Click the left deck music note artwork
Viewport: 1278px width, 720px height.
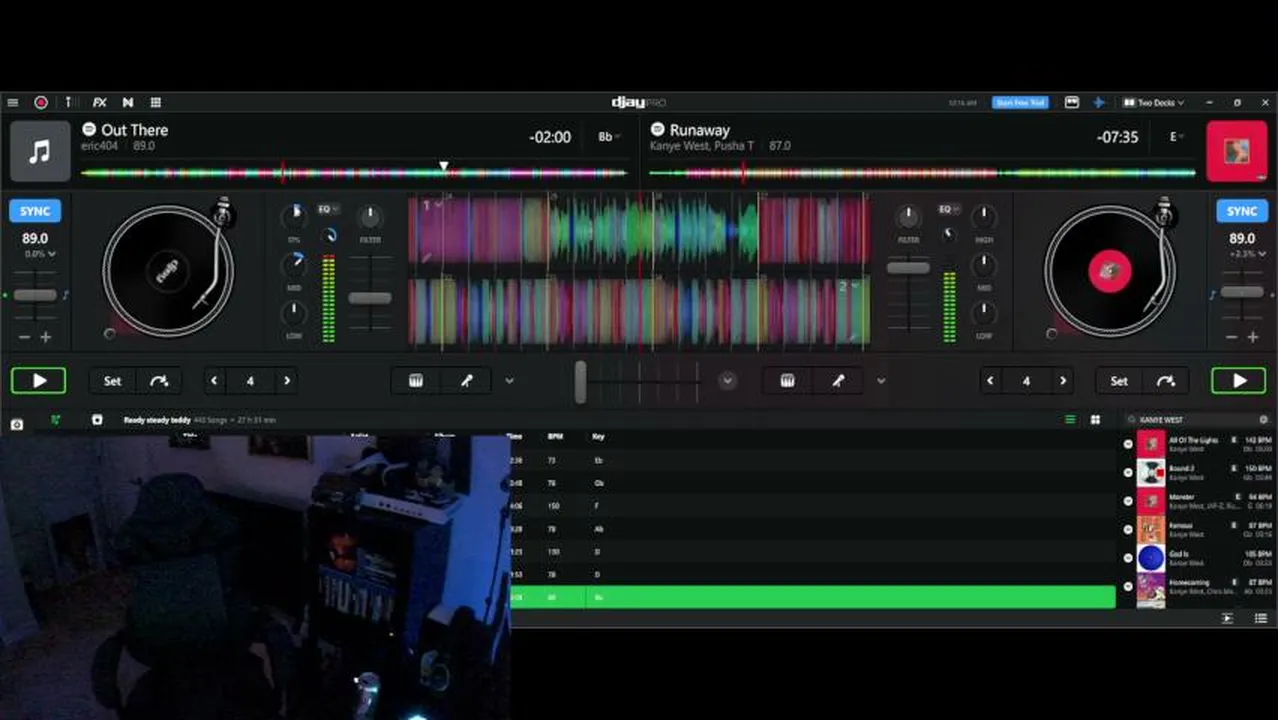tap(40, 151)
